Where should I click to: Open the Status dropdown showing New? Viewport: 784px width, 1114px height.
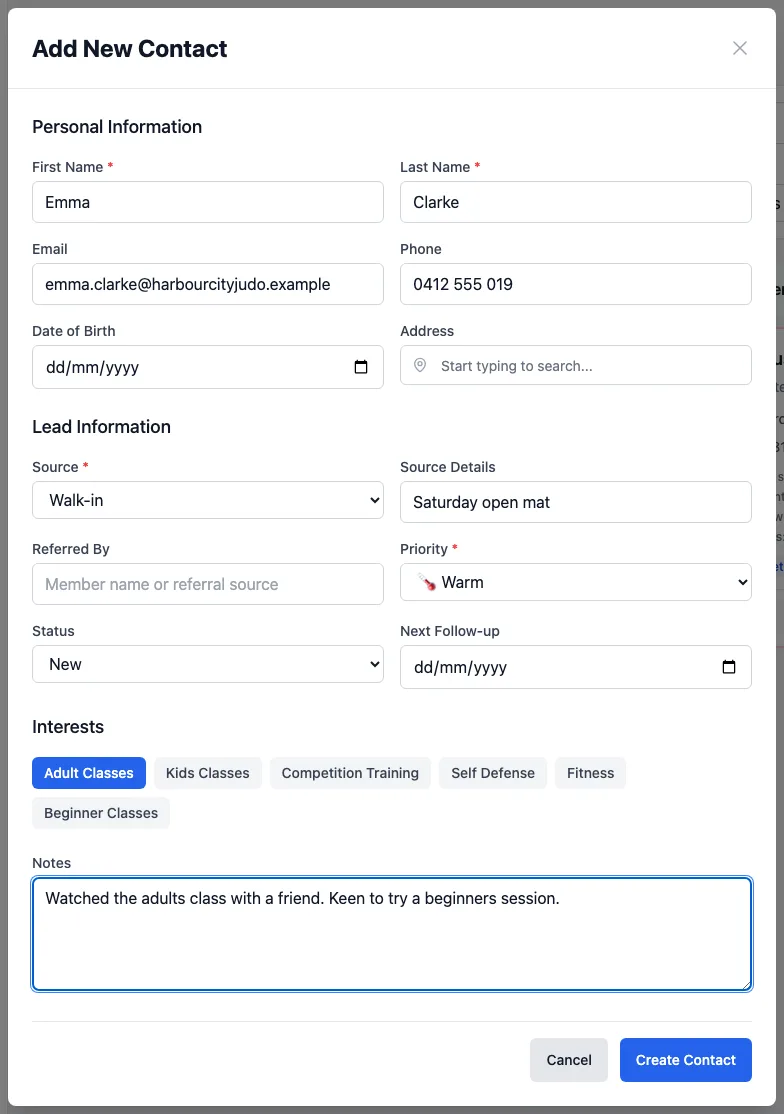point(208,664)
